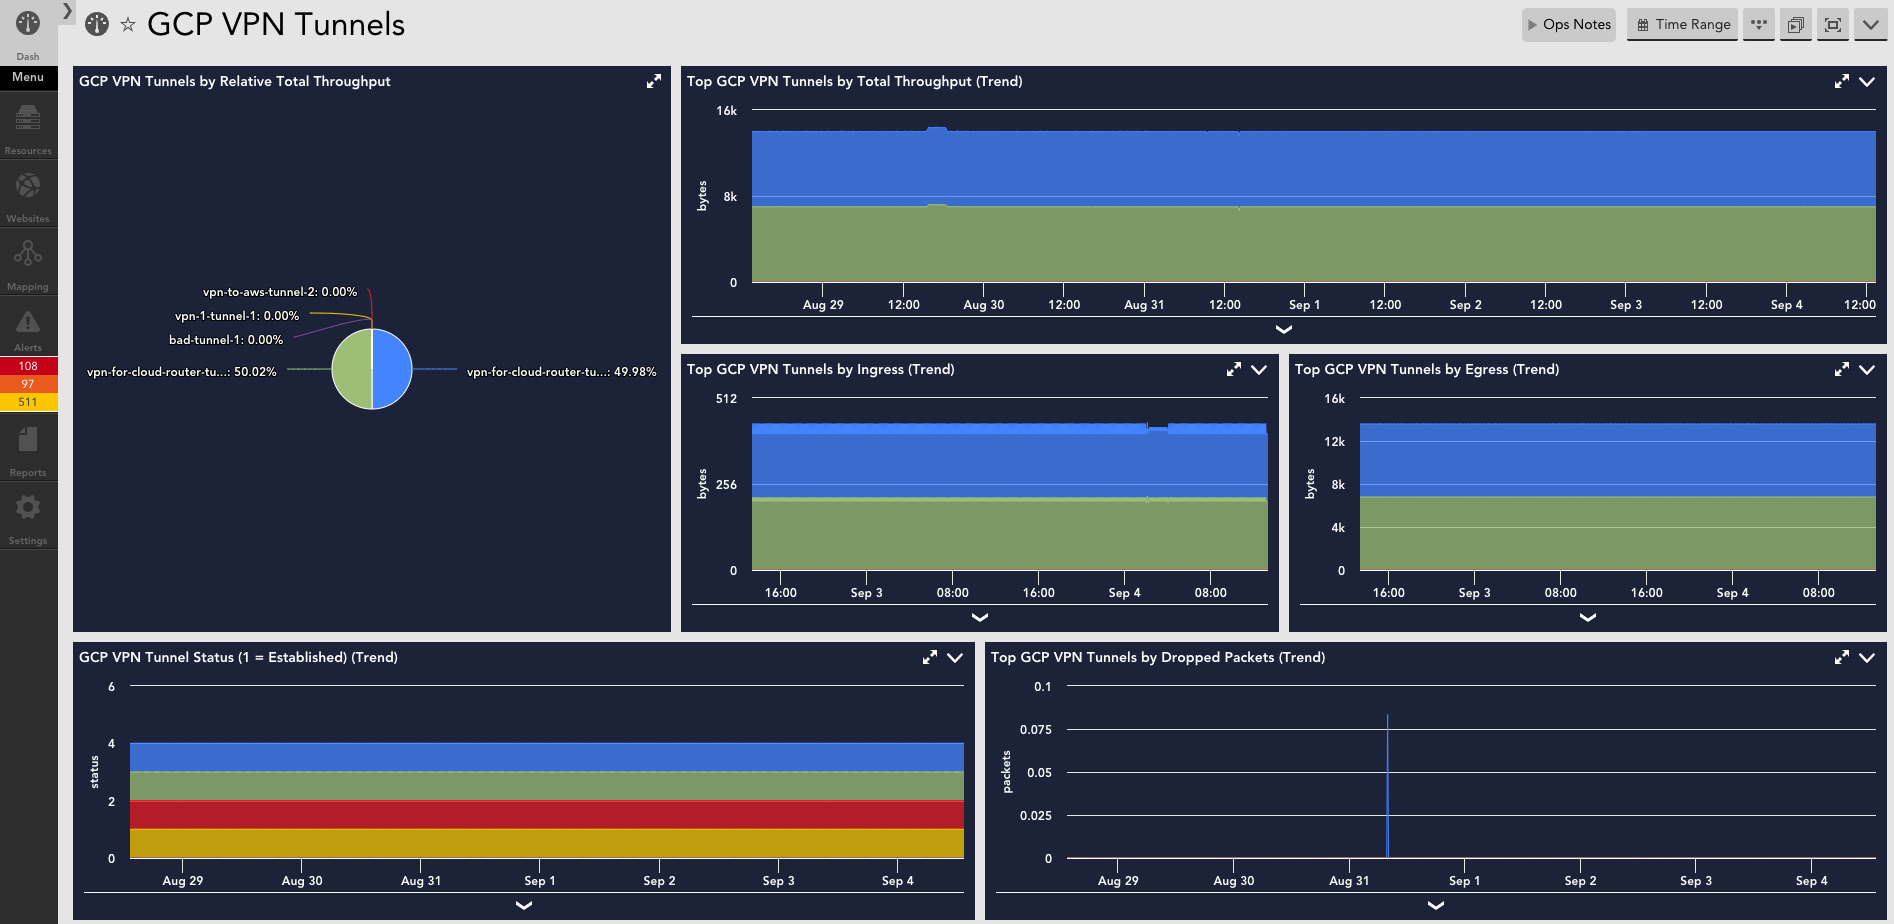Viewport: 1894px width, 924px height.
Task: Show legend below the Egress chart
Action: point(1588,617)
